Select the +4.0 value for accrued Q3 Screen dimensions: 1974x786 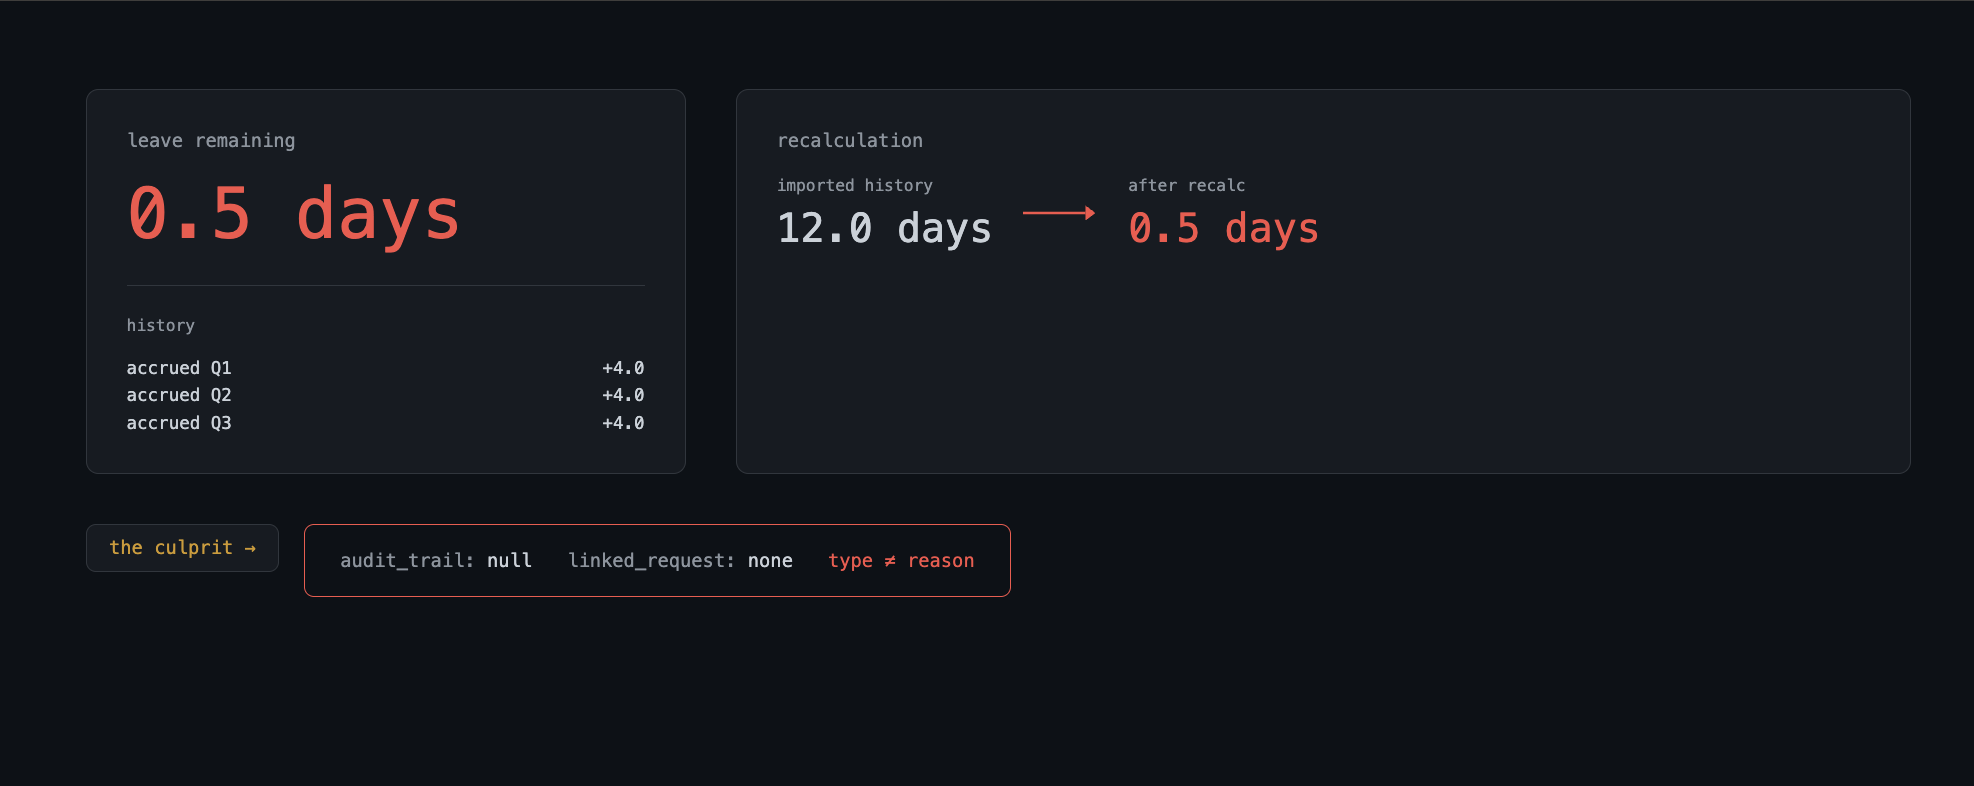coord(623,423)
